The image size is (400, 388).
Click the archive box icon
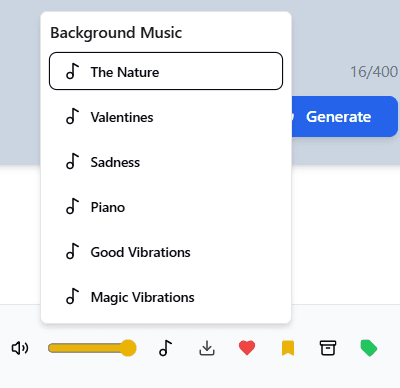pyautogui.click(x=328, y=348)
